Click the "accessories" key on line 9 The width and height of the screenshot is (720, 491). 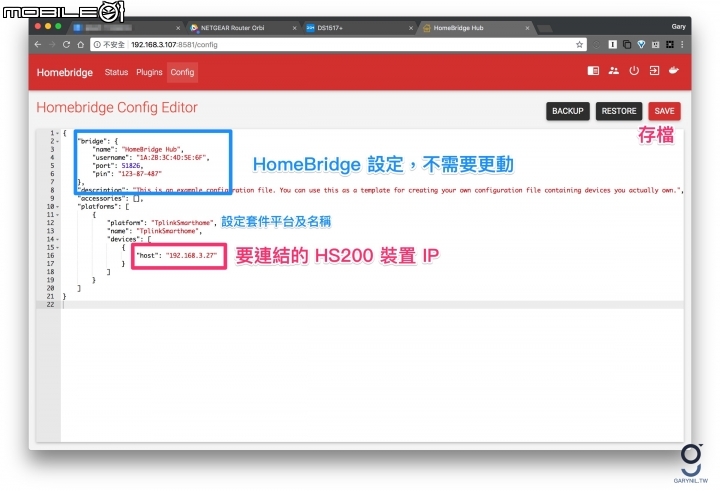coord(101,198)
